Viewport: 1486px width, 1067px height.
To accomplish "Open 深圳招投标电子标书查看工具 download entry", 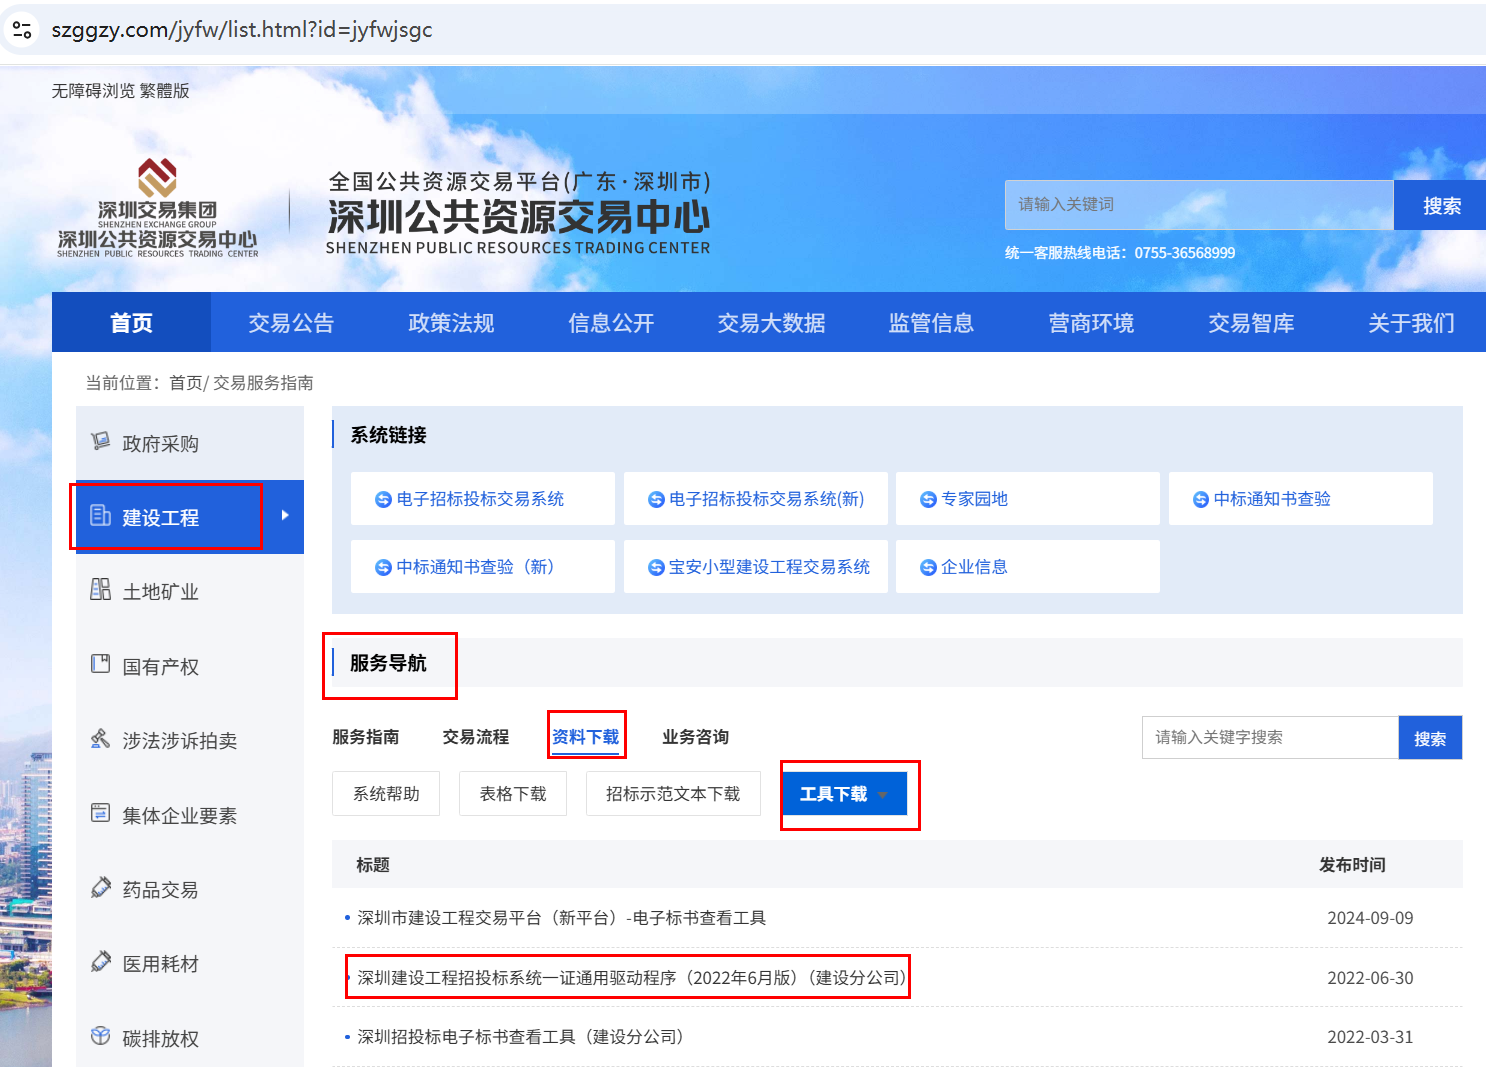I will pos(520,1037).
